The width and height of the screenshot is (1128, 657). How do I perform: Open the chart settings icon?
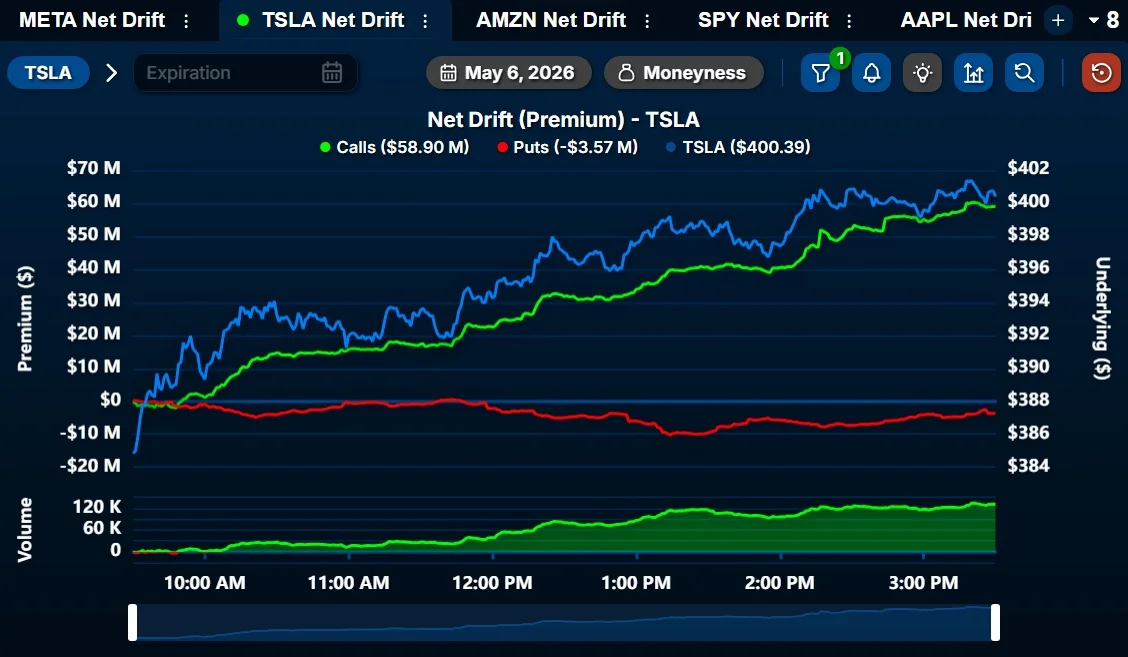[x=973, y=73]
